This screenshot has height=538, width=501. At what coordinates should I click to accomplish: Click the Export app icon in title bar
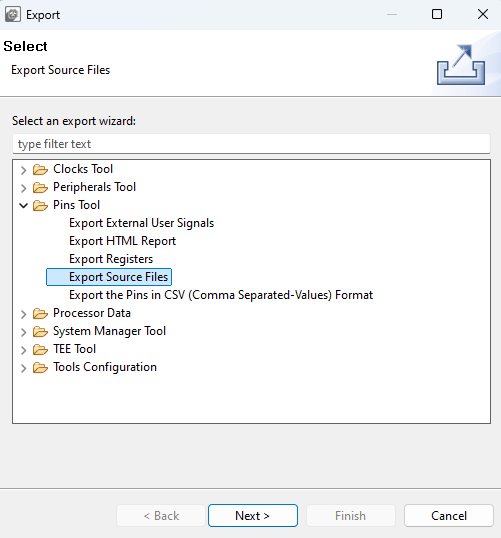(13, 14)
